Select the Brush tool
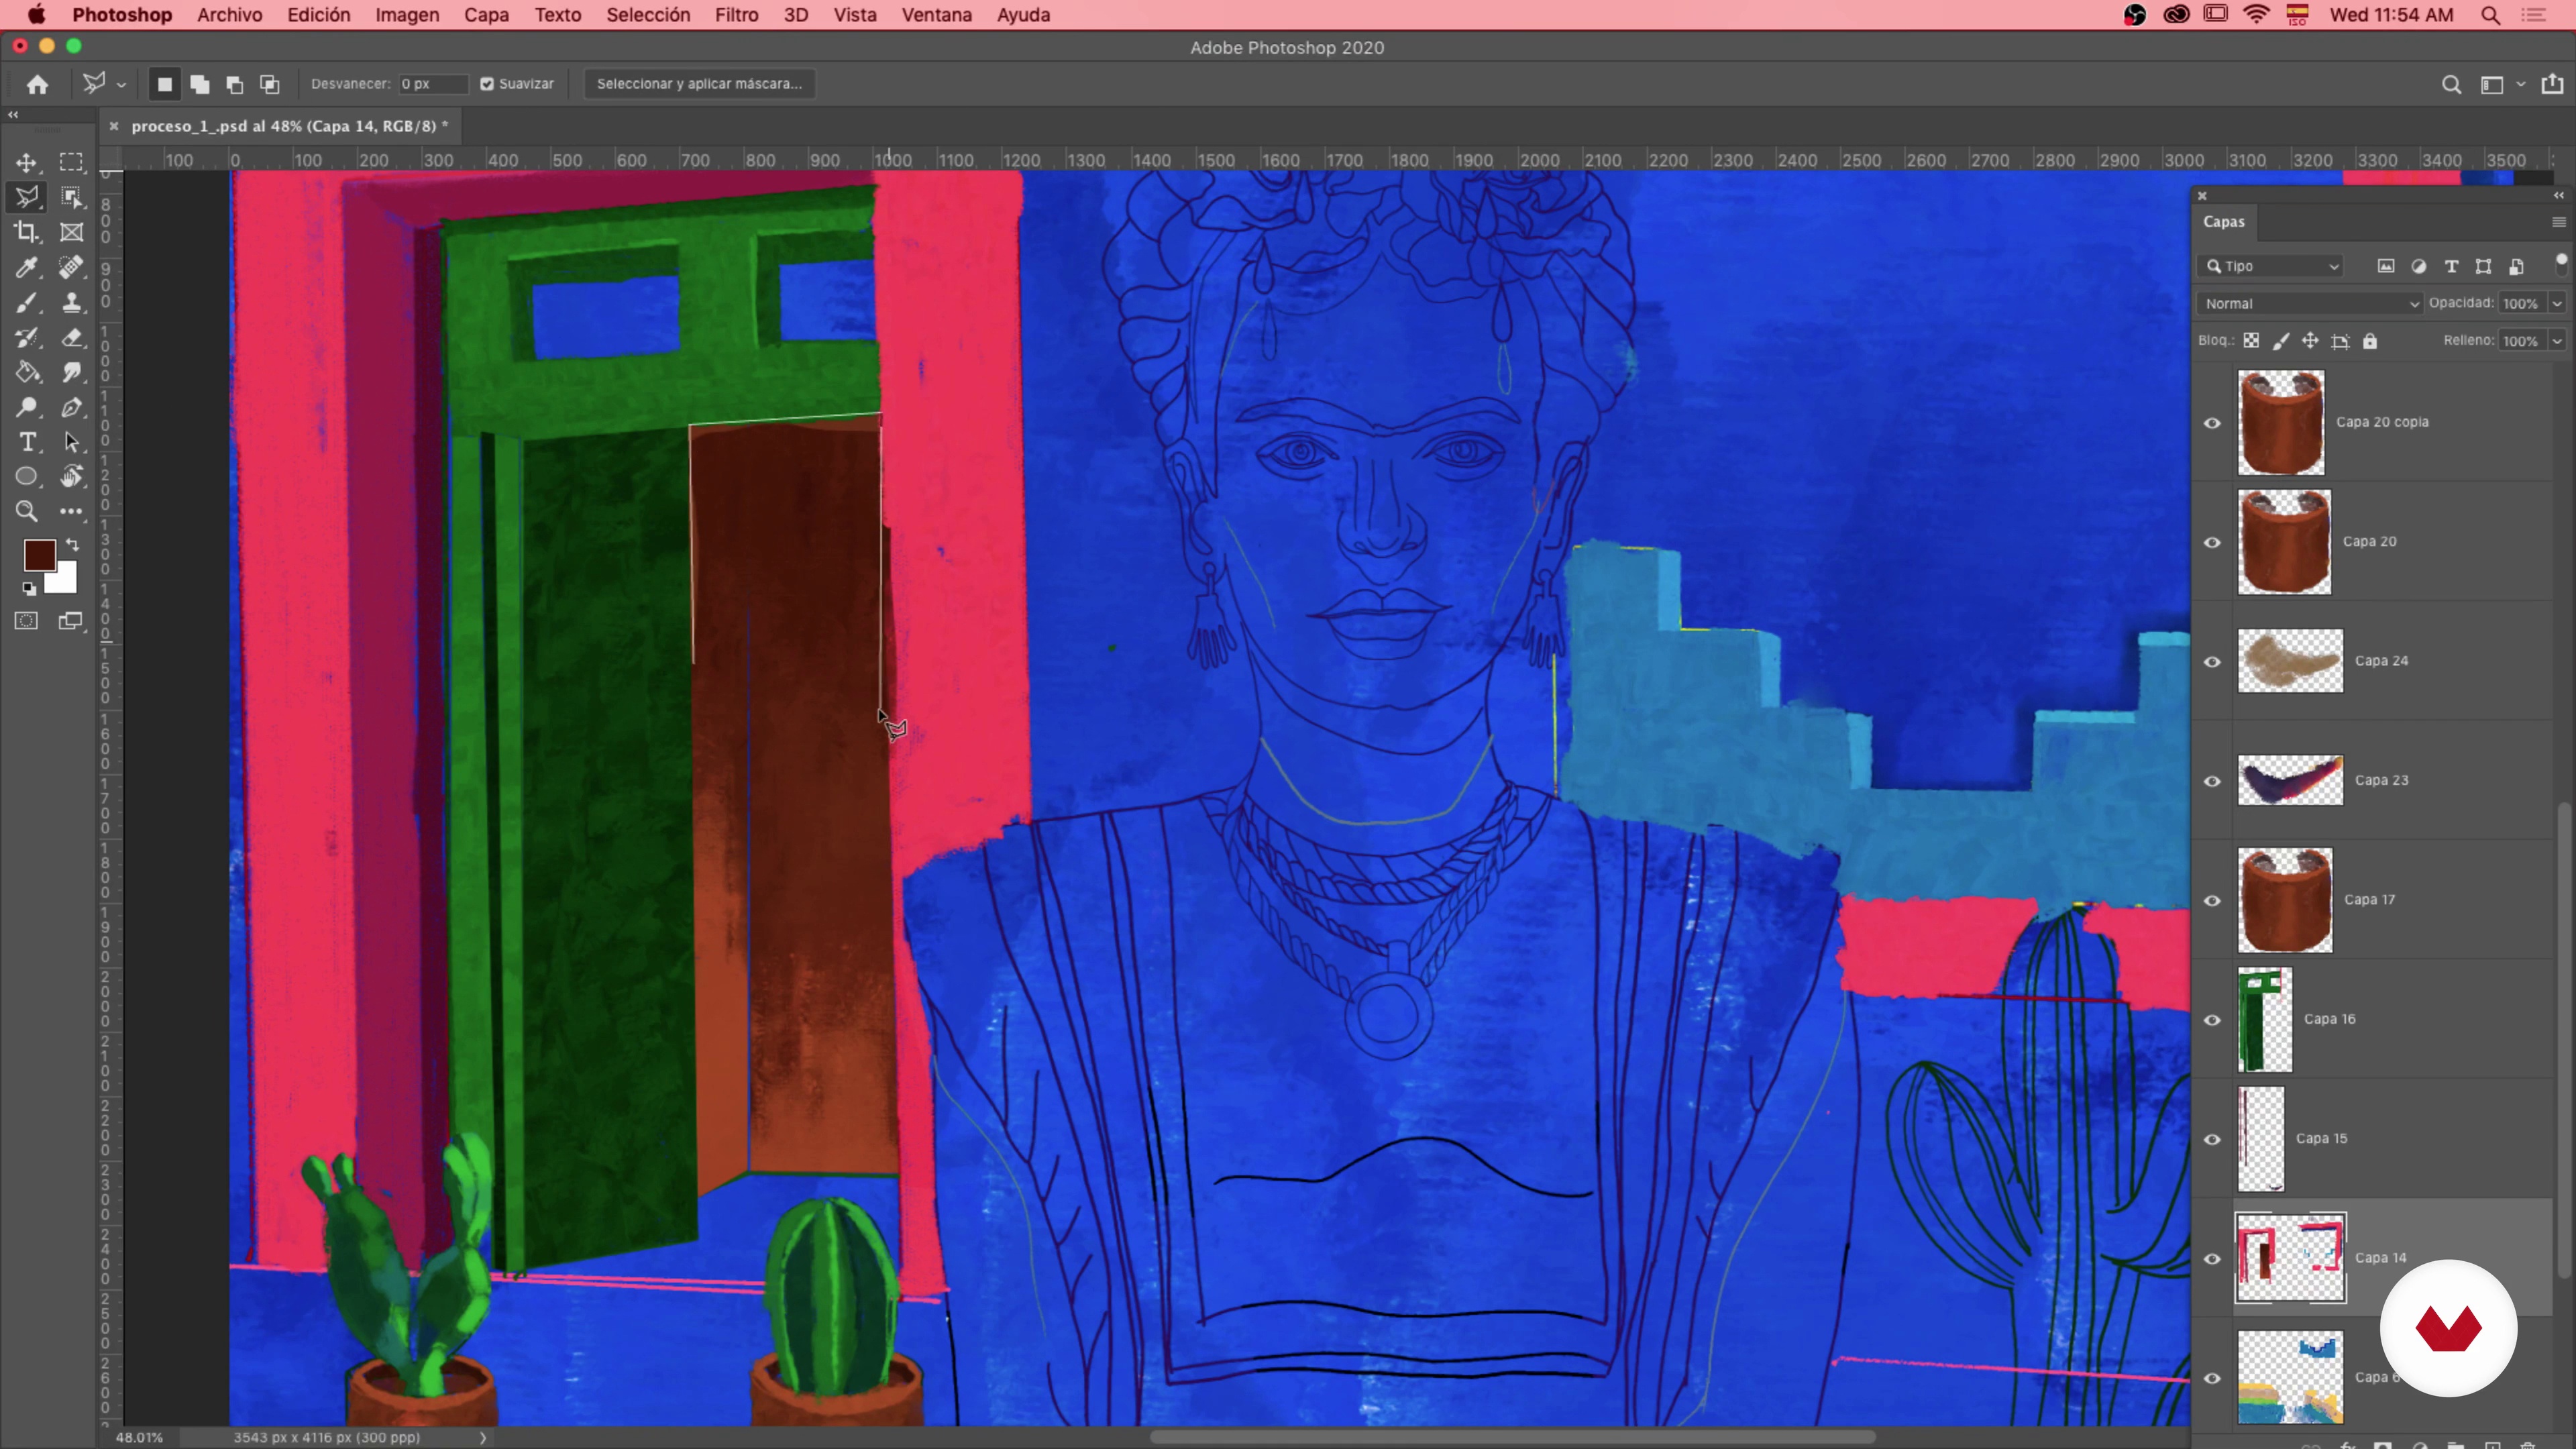 (27, 302)
